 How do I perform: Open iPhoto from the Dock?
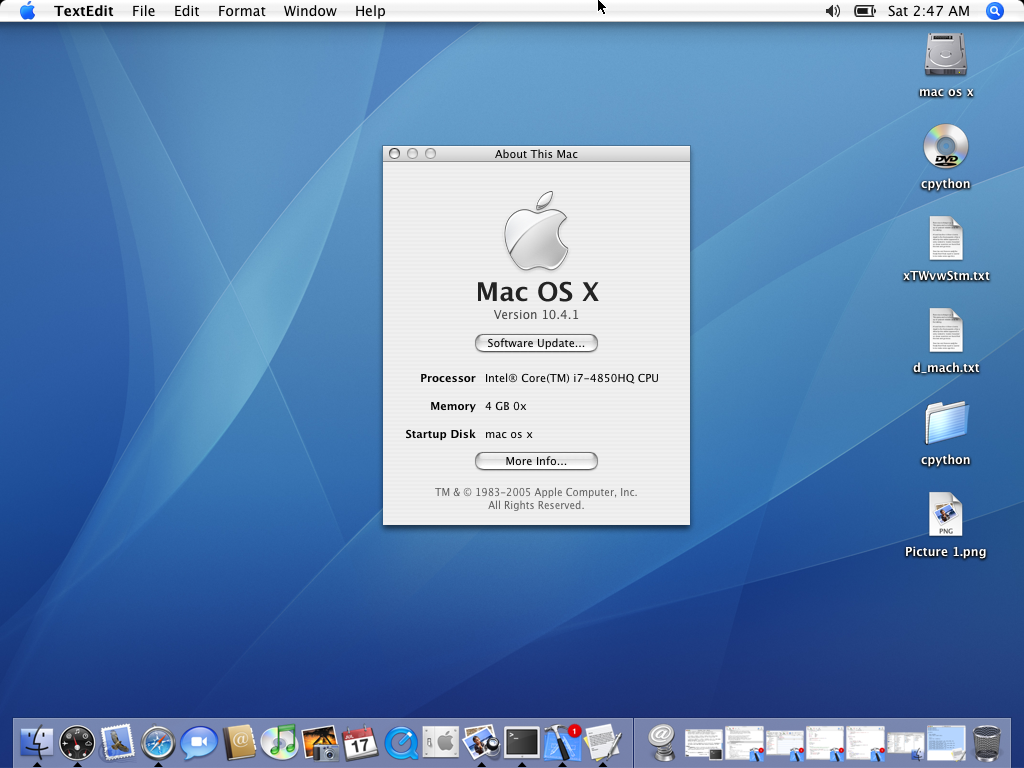[320, 743]
